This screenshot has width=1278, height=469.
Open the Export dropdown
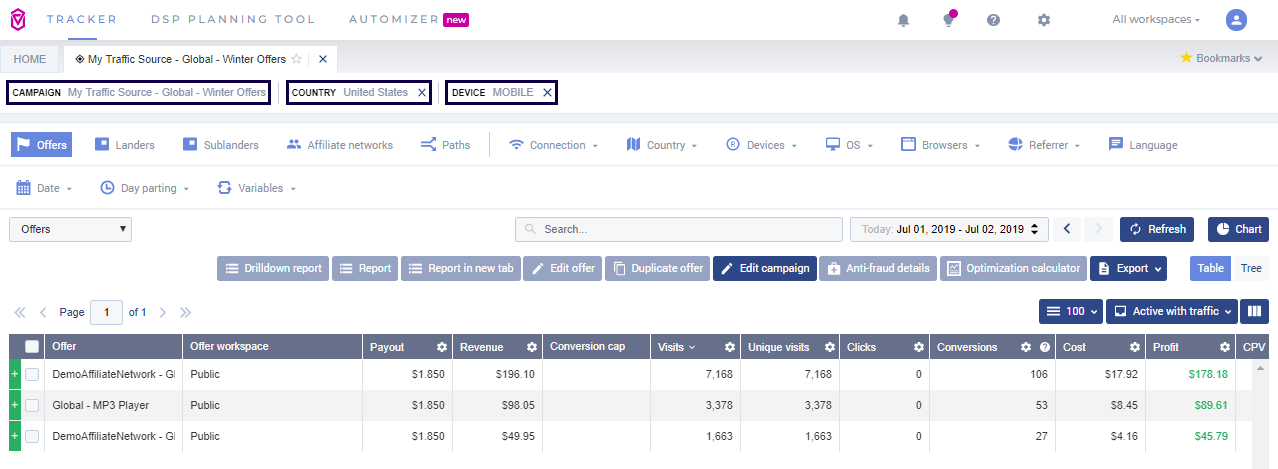click(1129, 268)
